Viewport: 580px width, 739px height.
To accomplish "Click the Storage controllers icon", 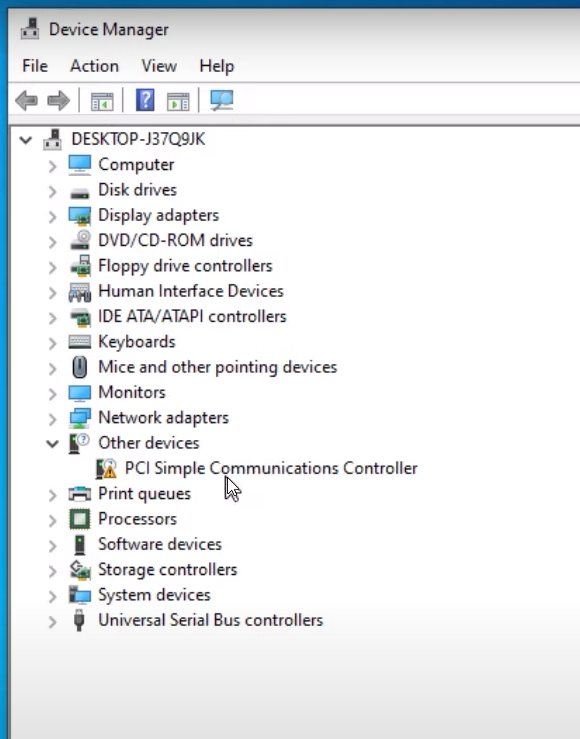I will (80, 570).
